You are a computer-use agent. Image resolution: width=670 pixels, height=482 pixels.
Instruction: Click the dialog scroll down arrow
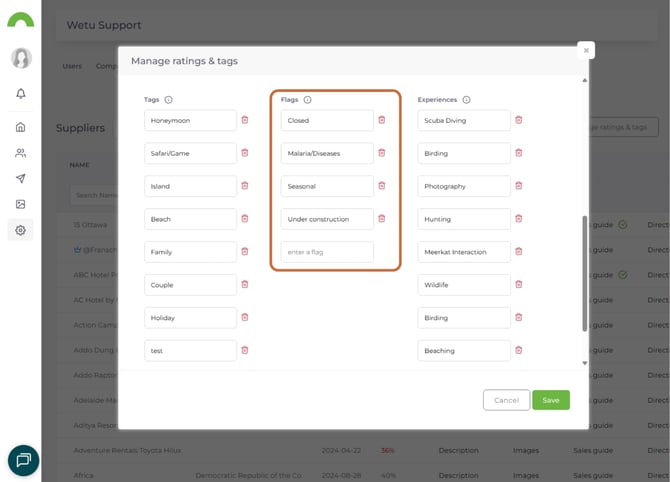coord(585,363)
